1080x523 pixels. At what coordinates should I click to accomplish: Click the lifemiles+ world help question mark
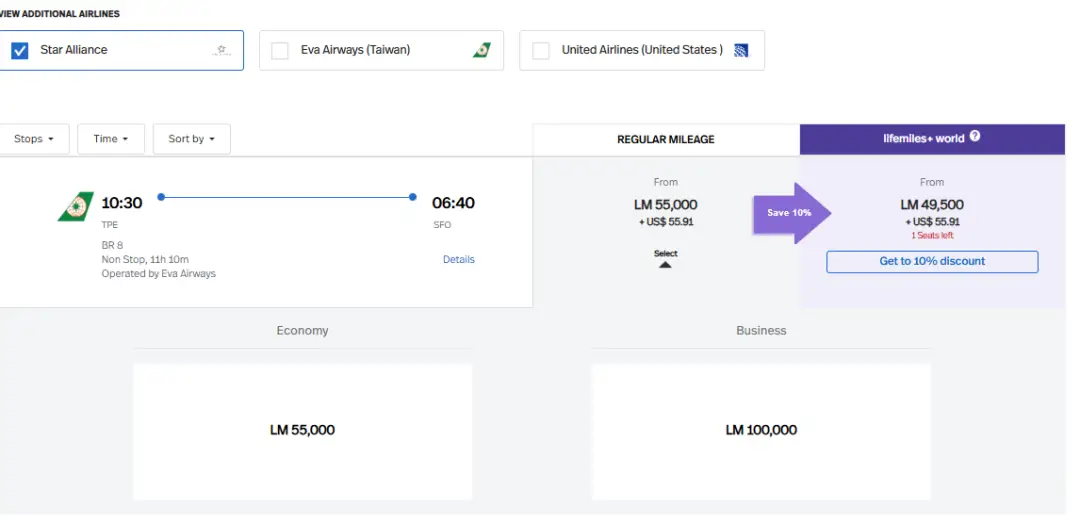coord(975,137)
